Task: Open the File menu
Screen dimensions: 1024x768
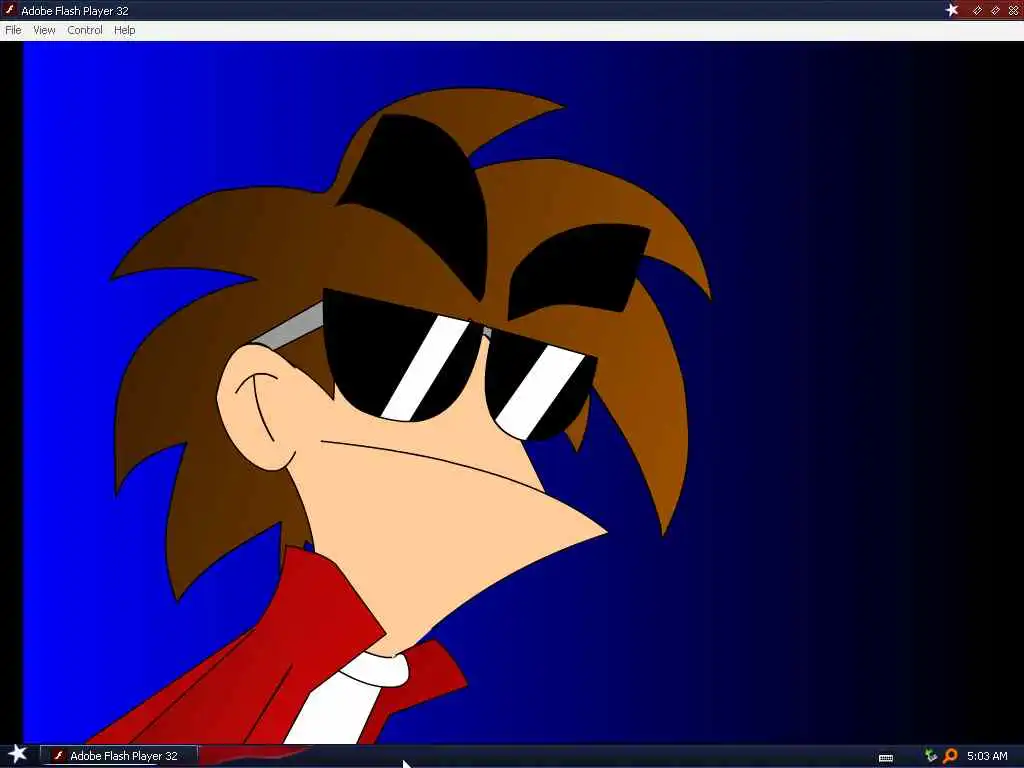Action: coord(13,30)
